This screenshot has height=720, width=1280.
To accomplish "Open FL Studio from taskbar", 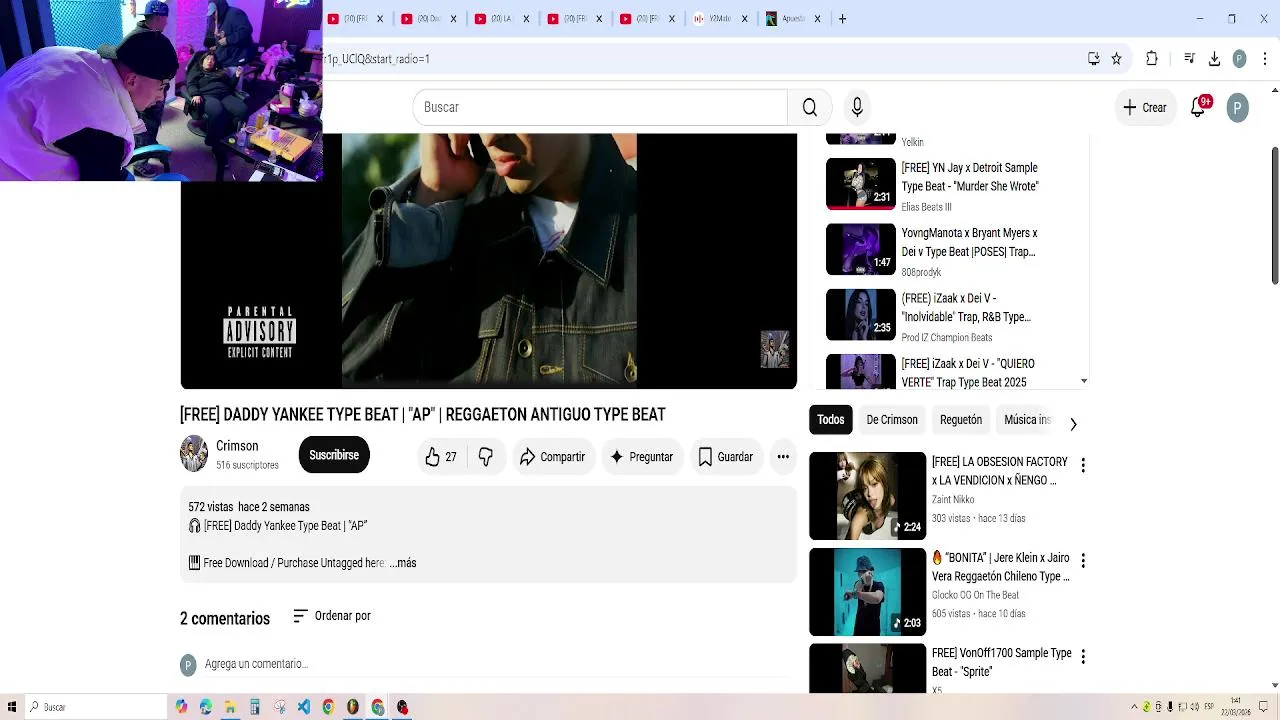I will (353, 707).
